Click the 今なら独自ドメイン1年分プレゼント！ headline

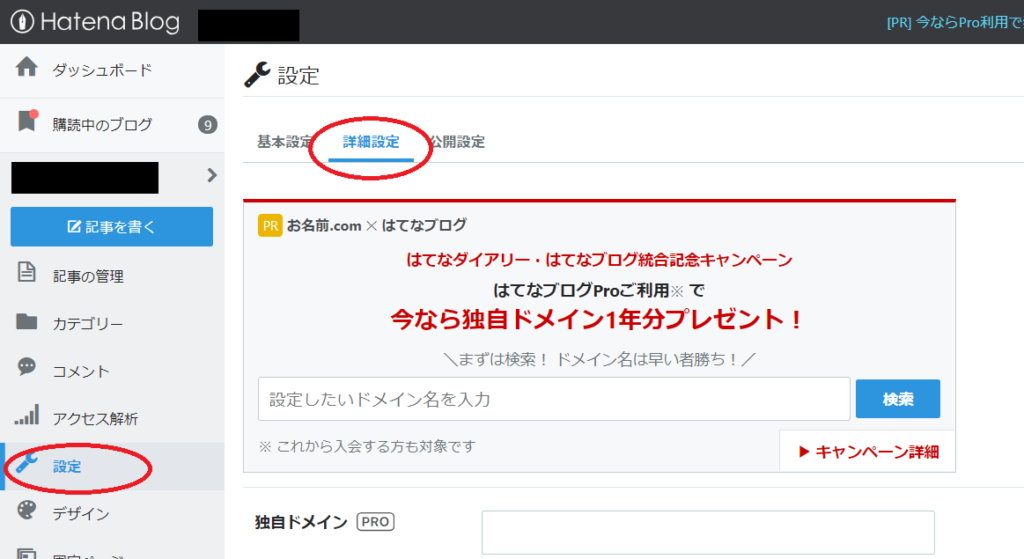[x=596, y=319]
